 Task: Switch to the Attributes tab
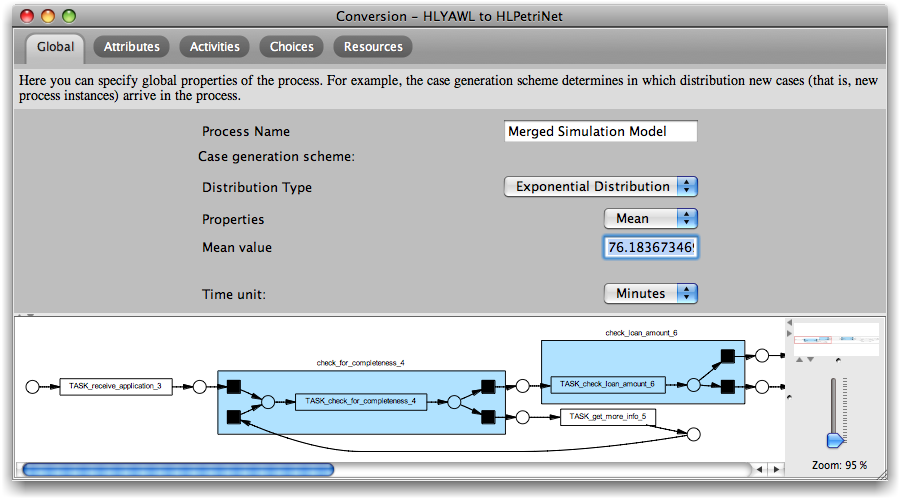131,47
